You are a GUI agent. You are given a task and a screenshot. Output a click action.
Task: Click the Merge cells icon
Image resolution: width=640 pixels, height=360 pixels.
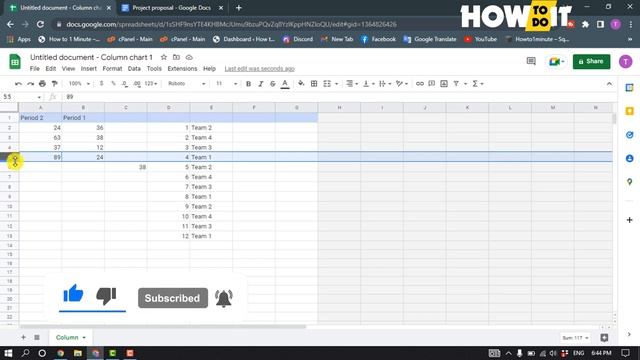coord(327,84)
